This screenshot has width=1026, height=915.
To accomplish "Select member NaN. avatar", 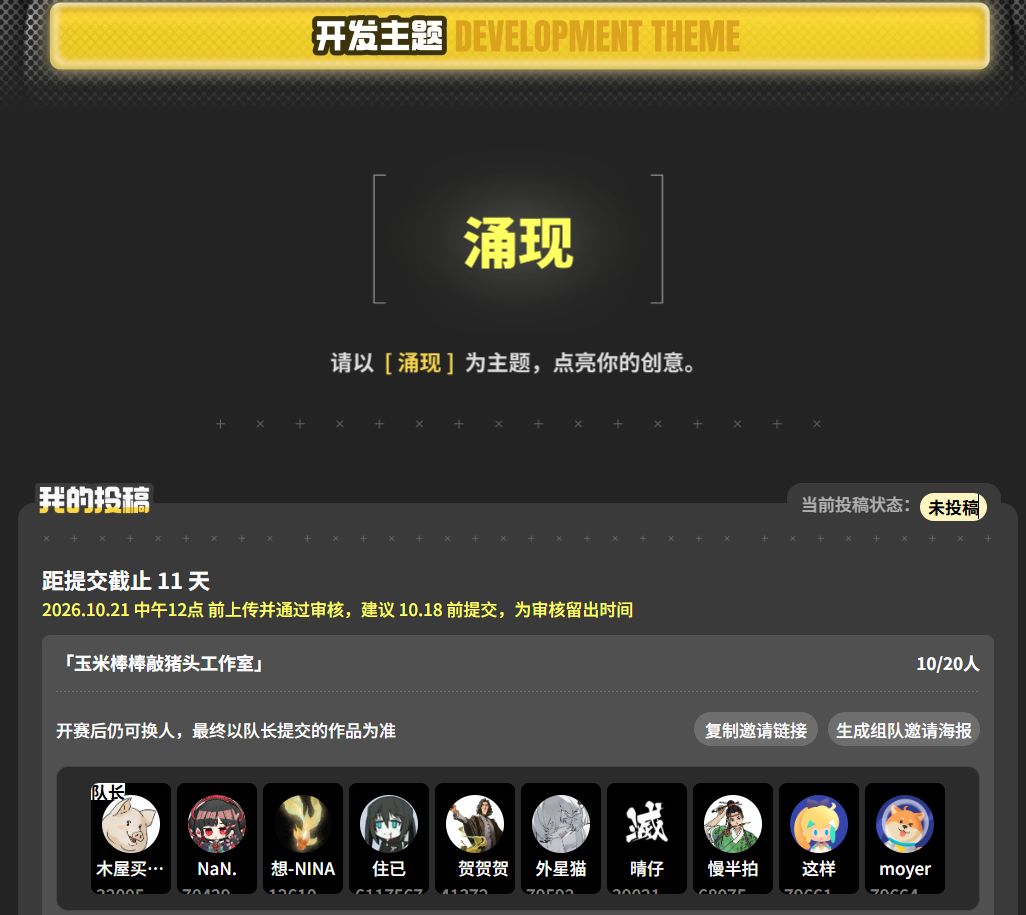I will point(217,823).
